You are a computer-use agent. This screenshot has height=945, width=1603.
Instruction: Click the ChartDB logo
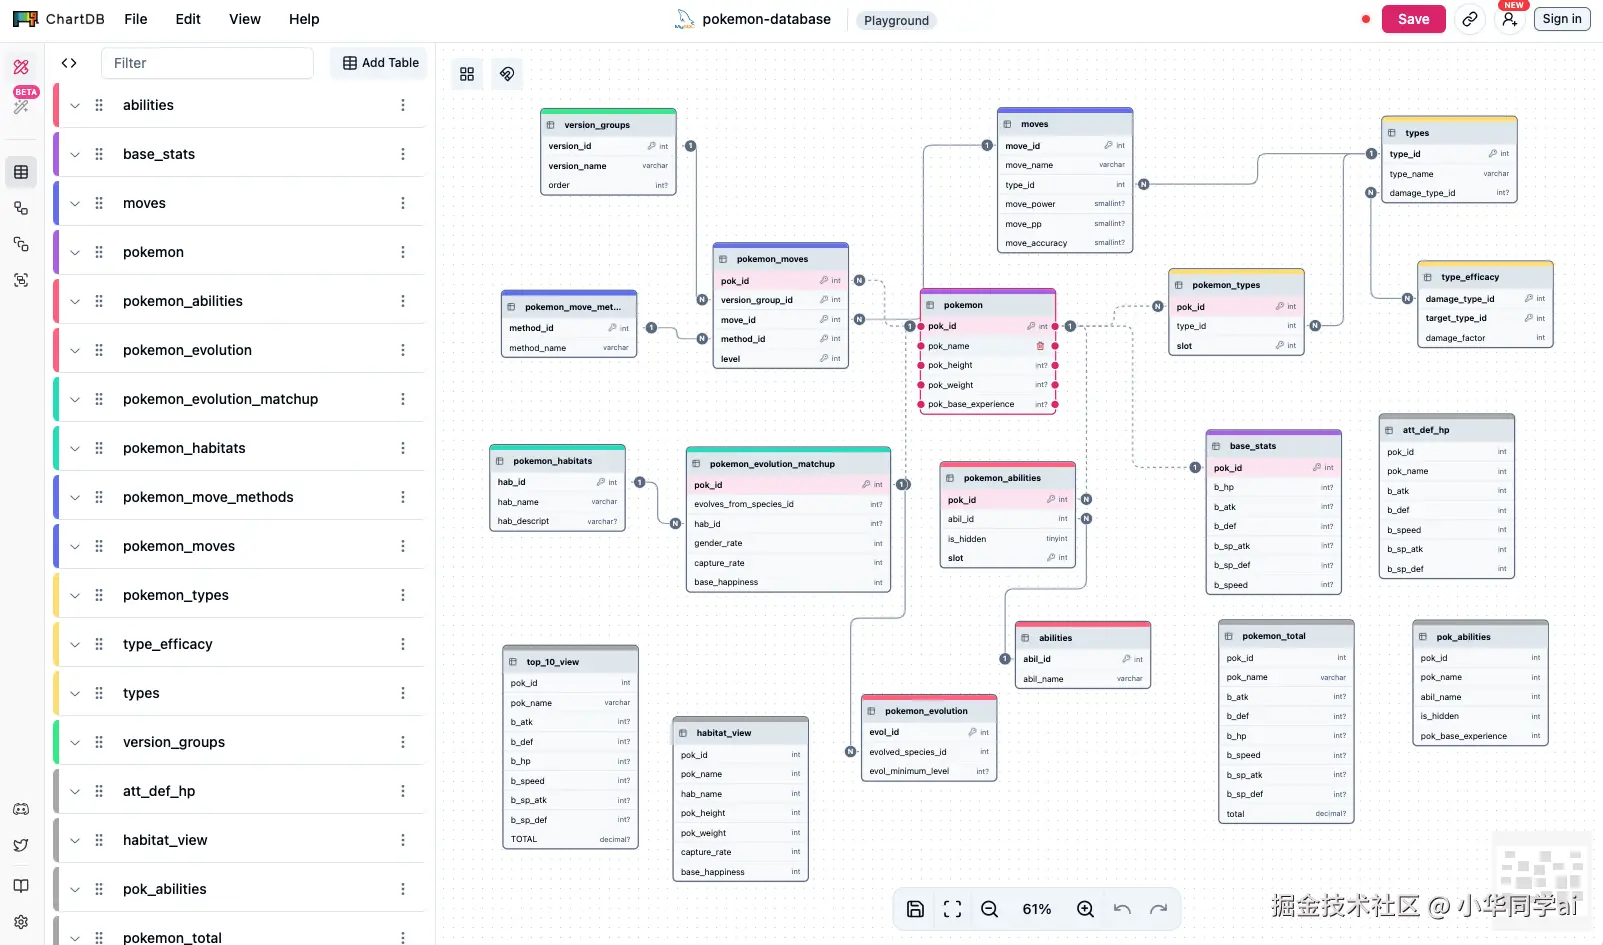[59, 19]
